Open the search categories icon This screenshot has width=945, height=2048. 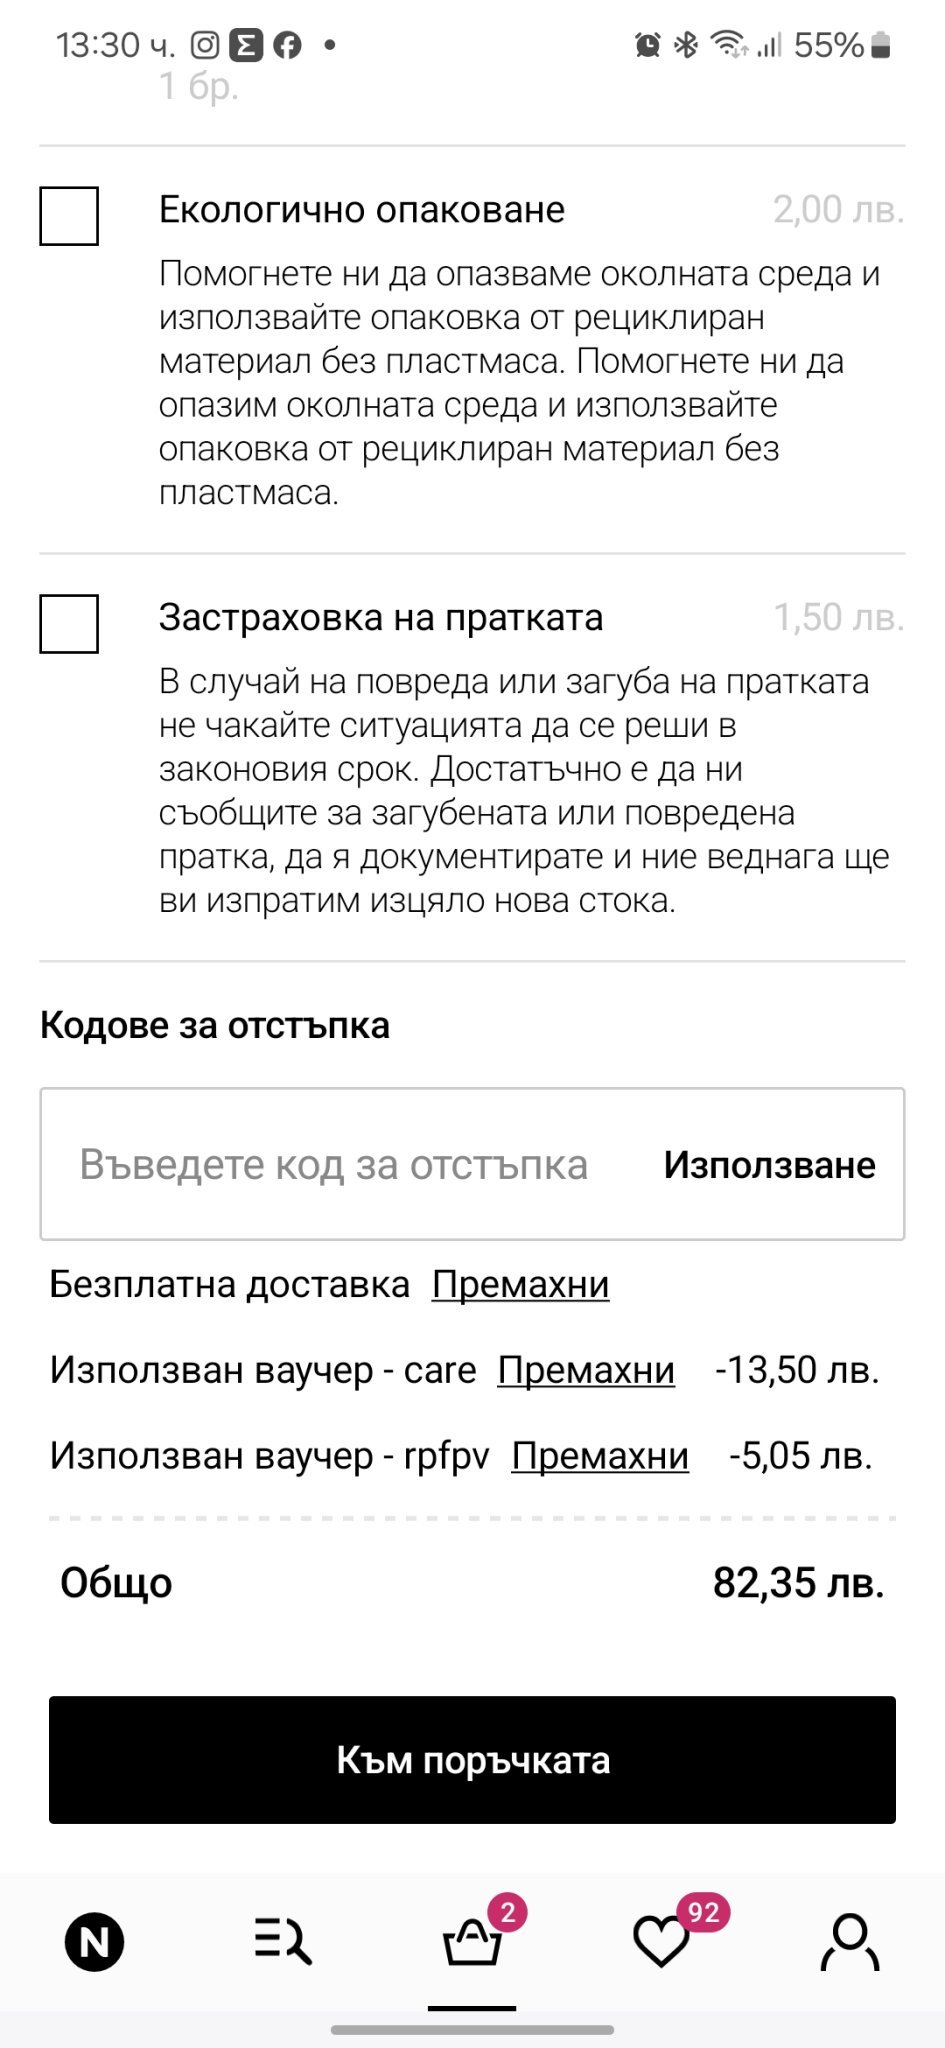[x=283, y=1942]
